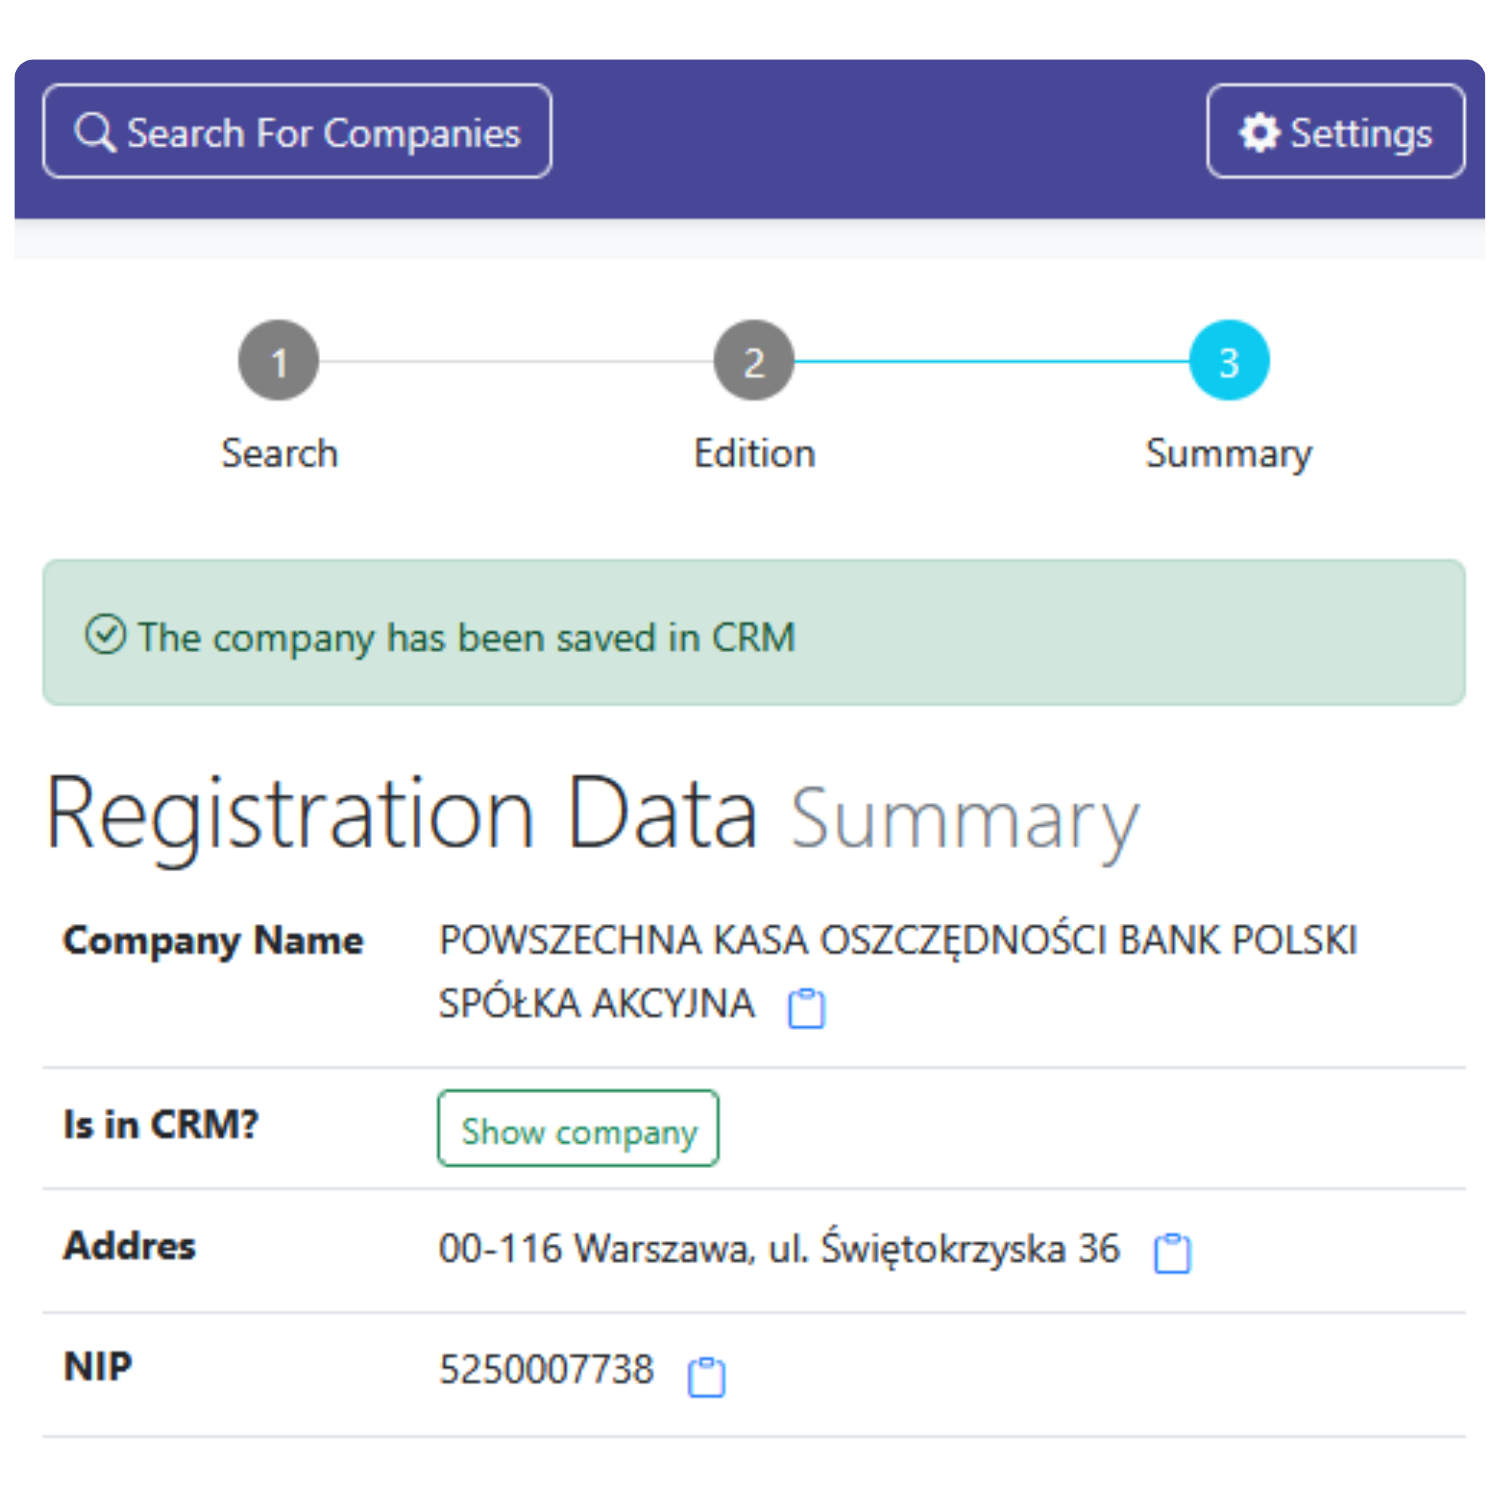1500x1500 pixels.
Task: Copy the company name to clipboard
Action: 806,1008
